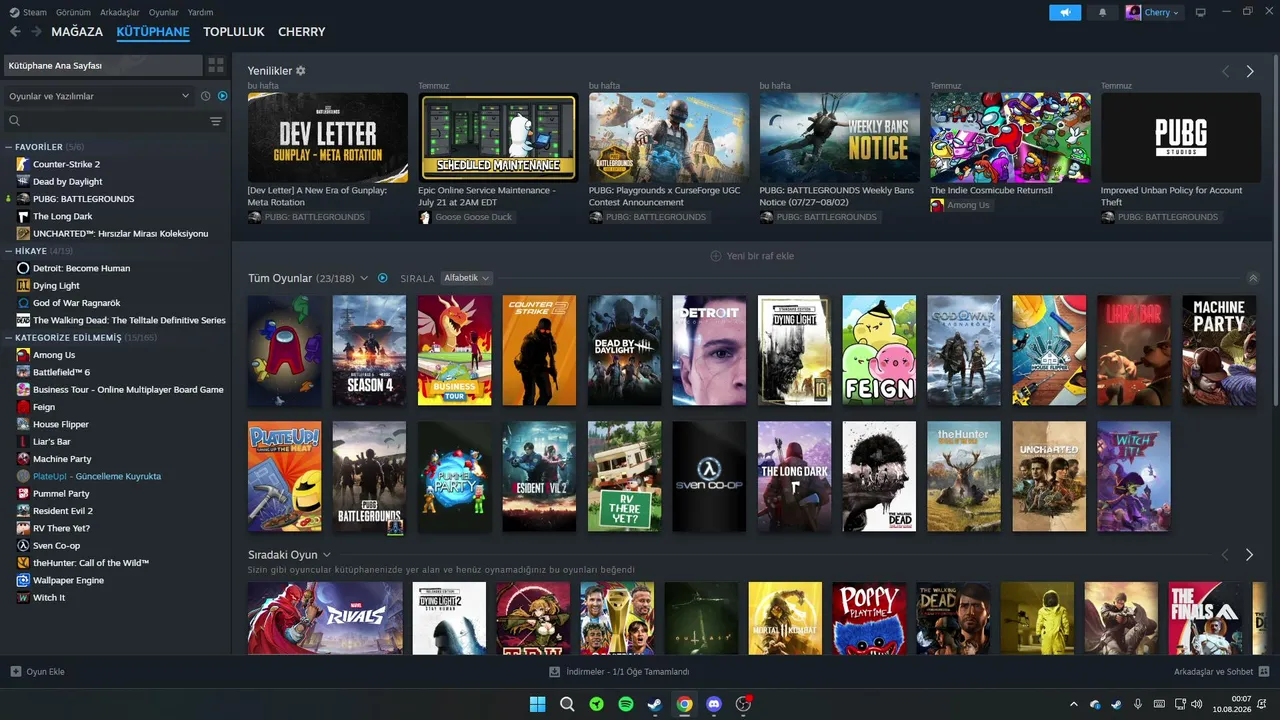Open the Görünüm menu
The height and width of the screenshot is (720, 1280).
point(73,12)
